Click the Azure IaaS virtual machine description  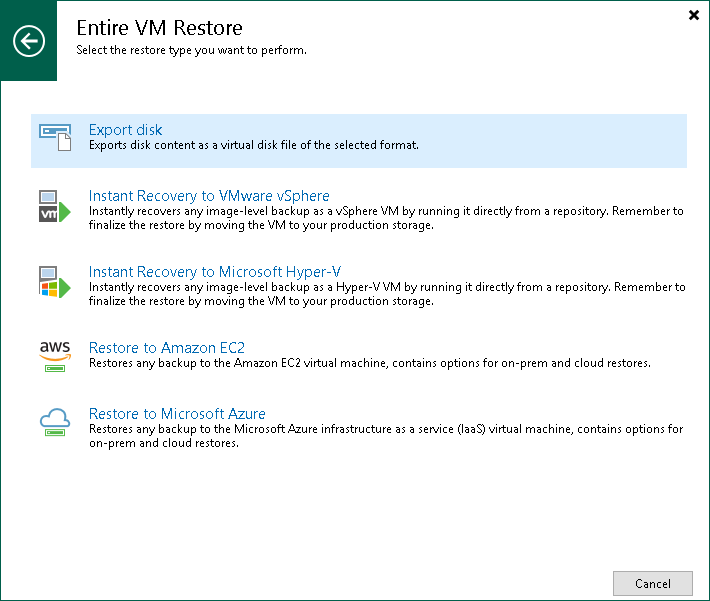(x=386, y=436)
